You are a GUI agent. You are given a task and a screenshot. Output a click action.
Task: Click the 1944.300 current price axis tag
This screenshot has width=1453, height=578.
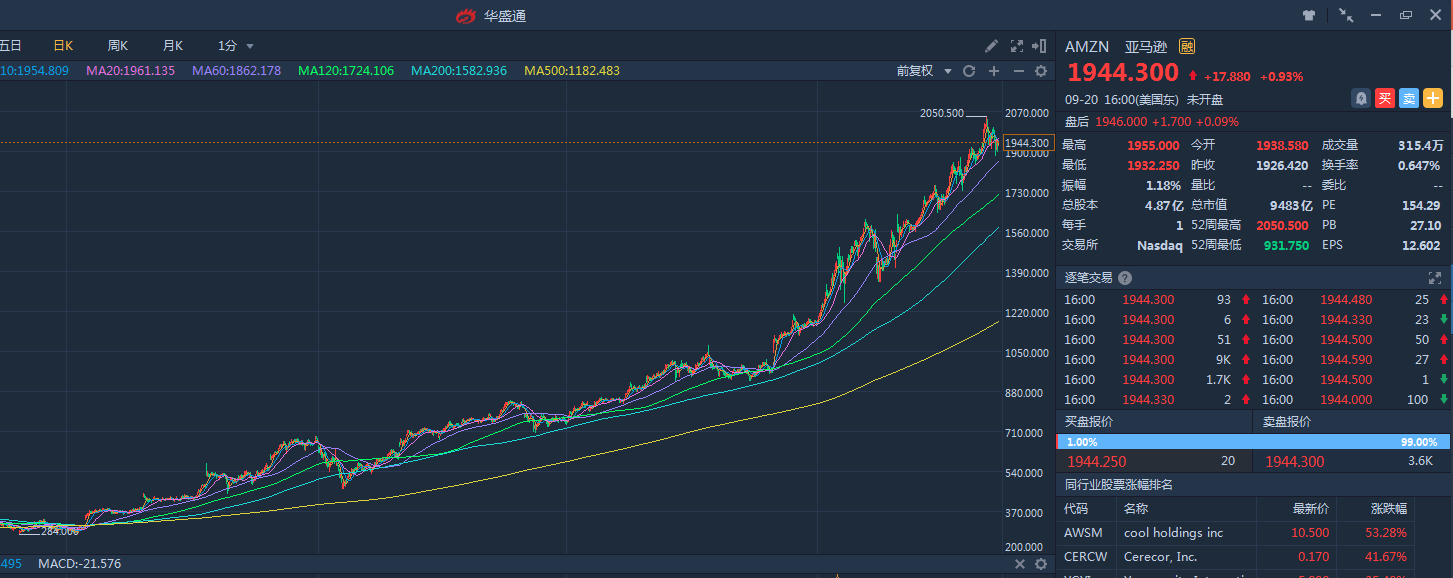pyautogui.click(x=1027, y=143)
